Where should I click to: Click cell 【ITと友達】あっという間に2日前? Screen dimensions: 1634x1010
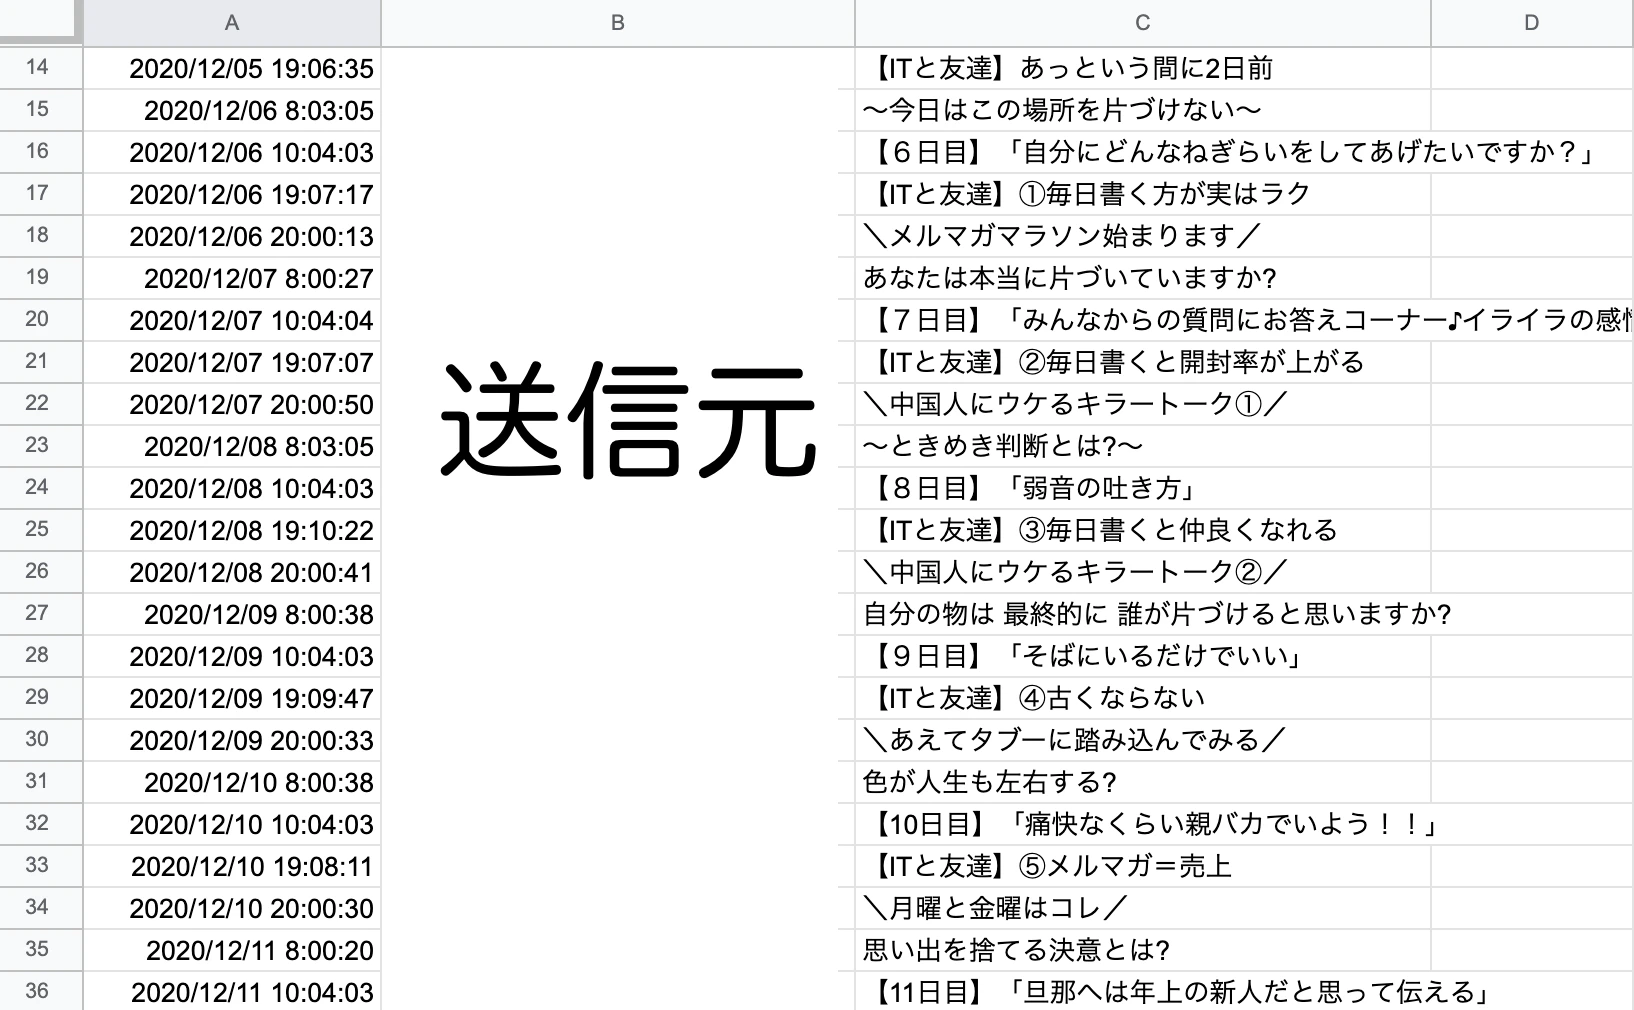click(1143, 68)
